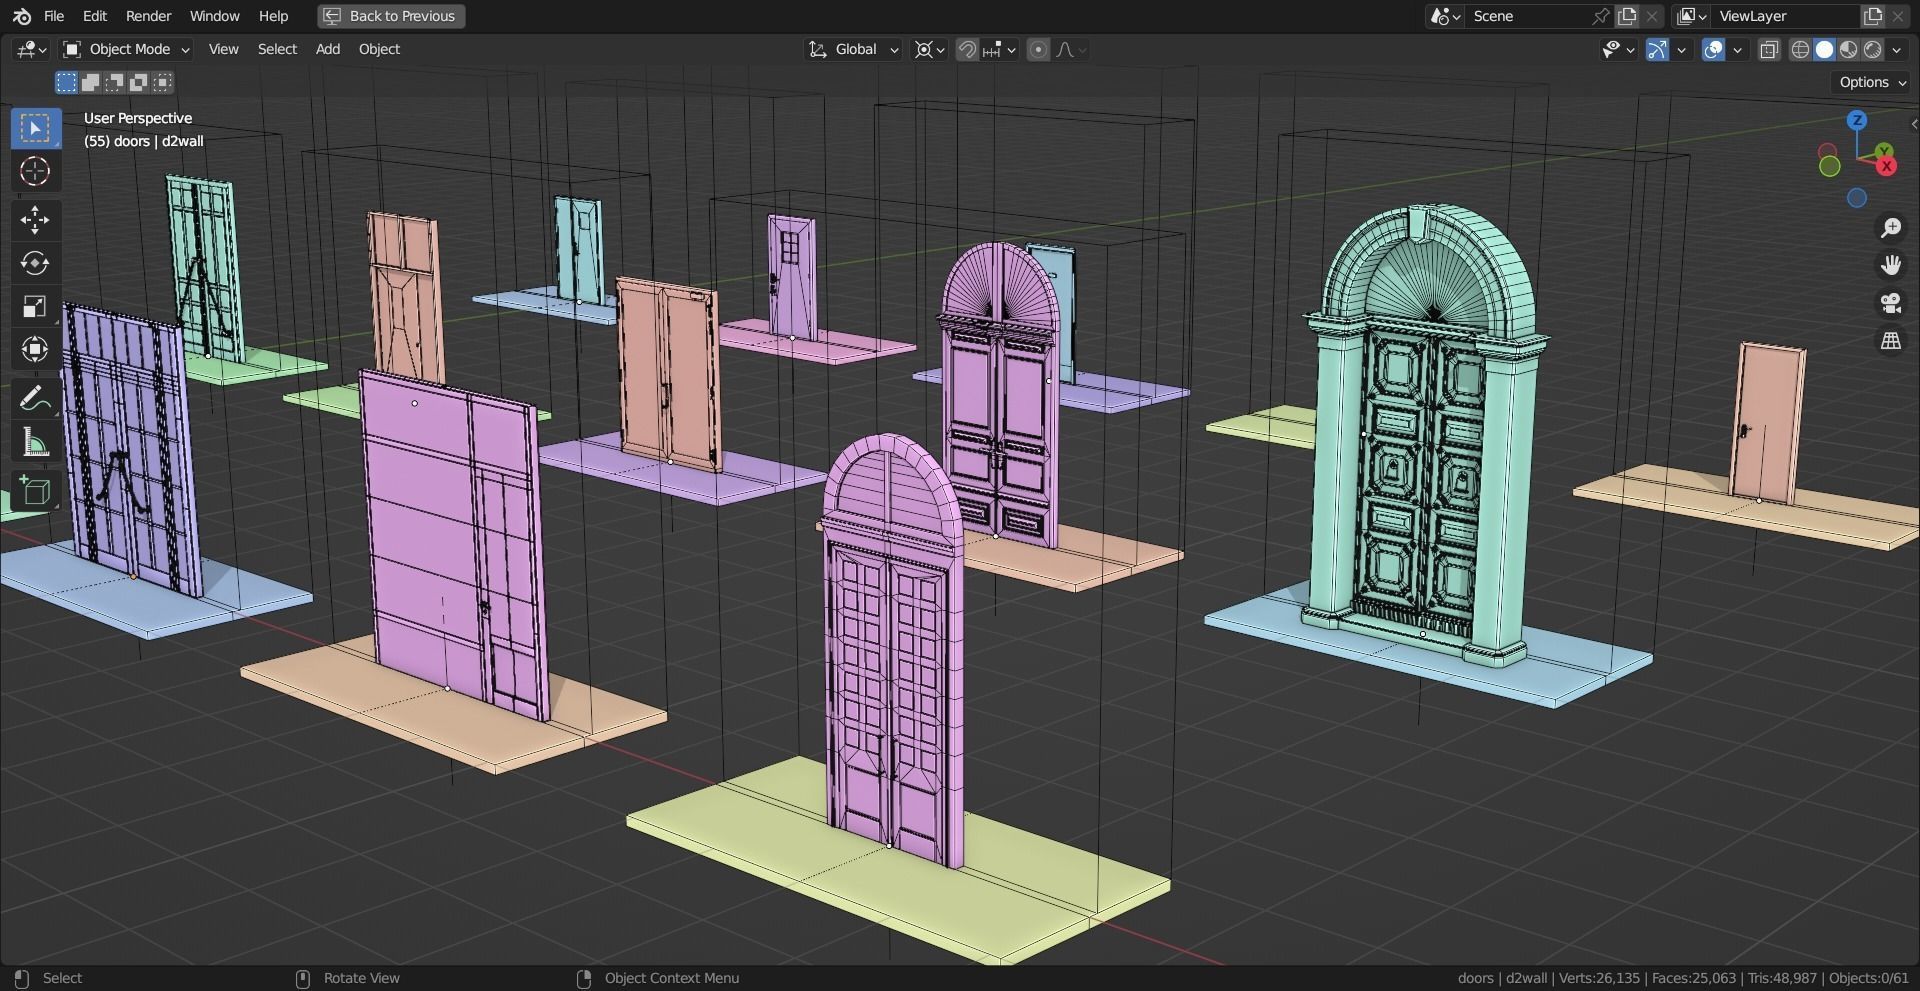Open the Global transform orientation dropdown
The height and width of the screenshot is (991, 1920).
(853, 49)
